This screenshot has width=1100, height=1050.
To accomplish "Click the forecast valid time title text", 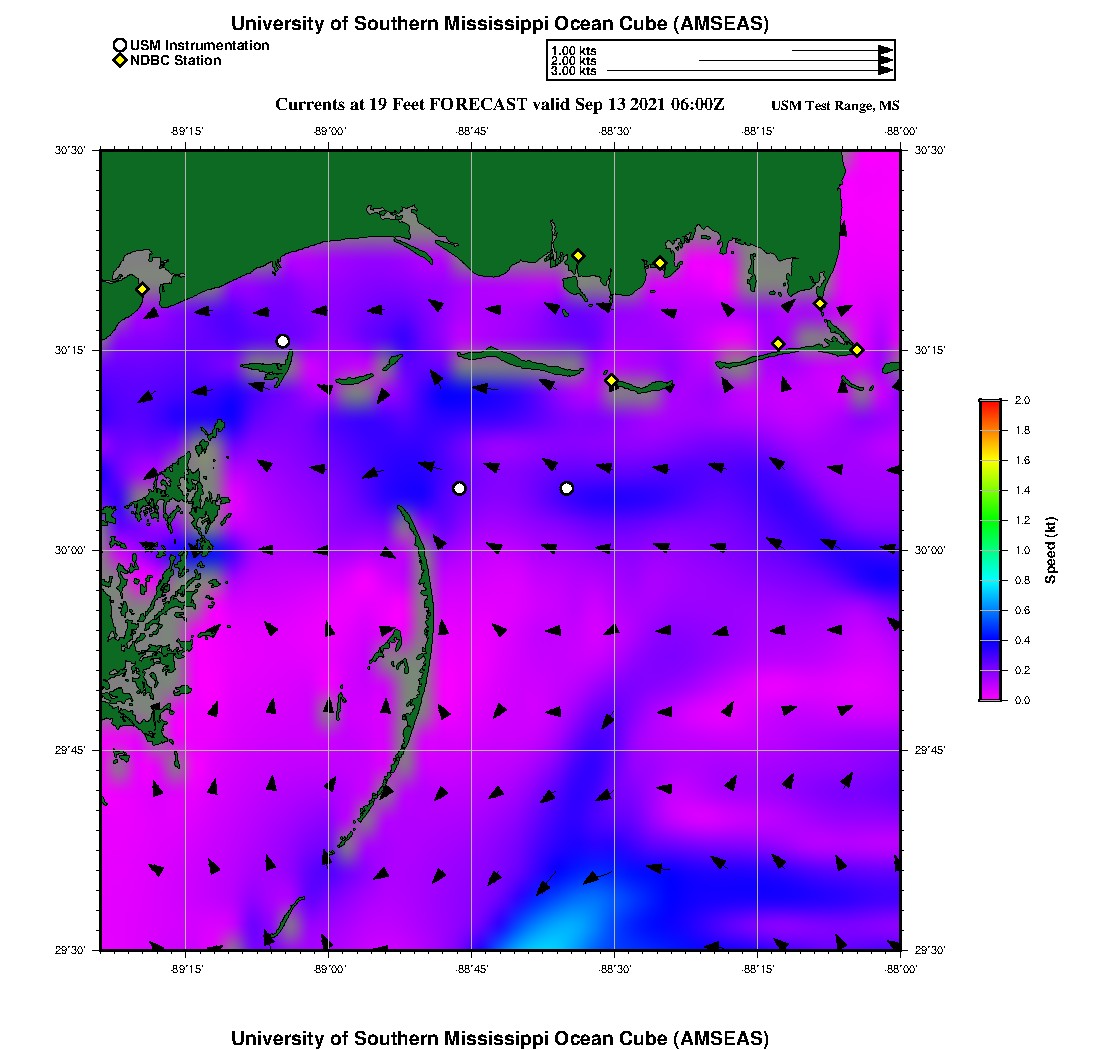I will (x=499, y=104).
